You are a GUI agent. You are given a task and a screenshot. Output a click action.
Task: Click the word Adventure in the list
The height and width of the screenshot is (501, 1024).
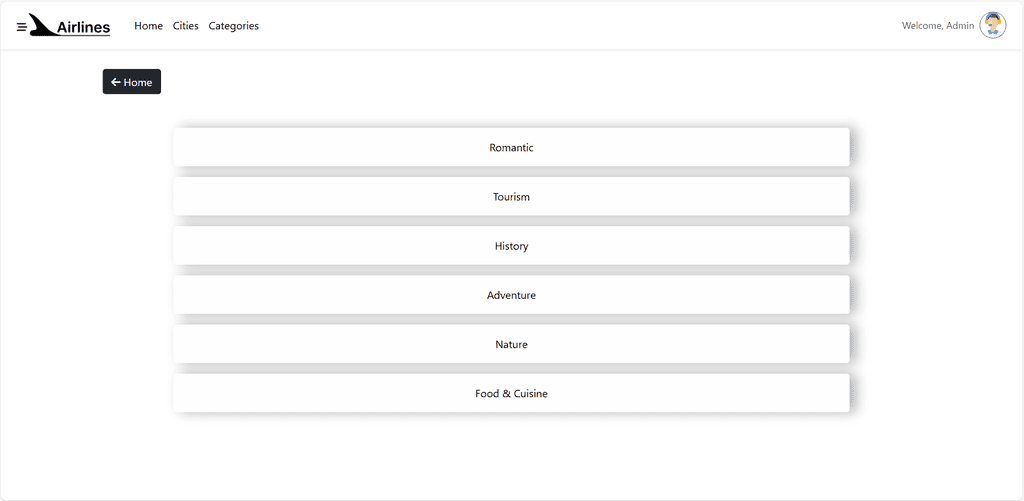(x=511, y=296)
